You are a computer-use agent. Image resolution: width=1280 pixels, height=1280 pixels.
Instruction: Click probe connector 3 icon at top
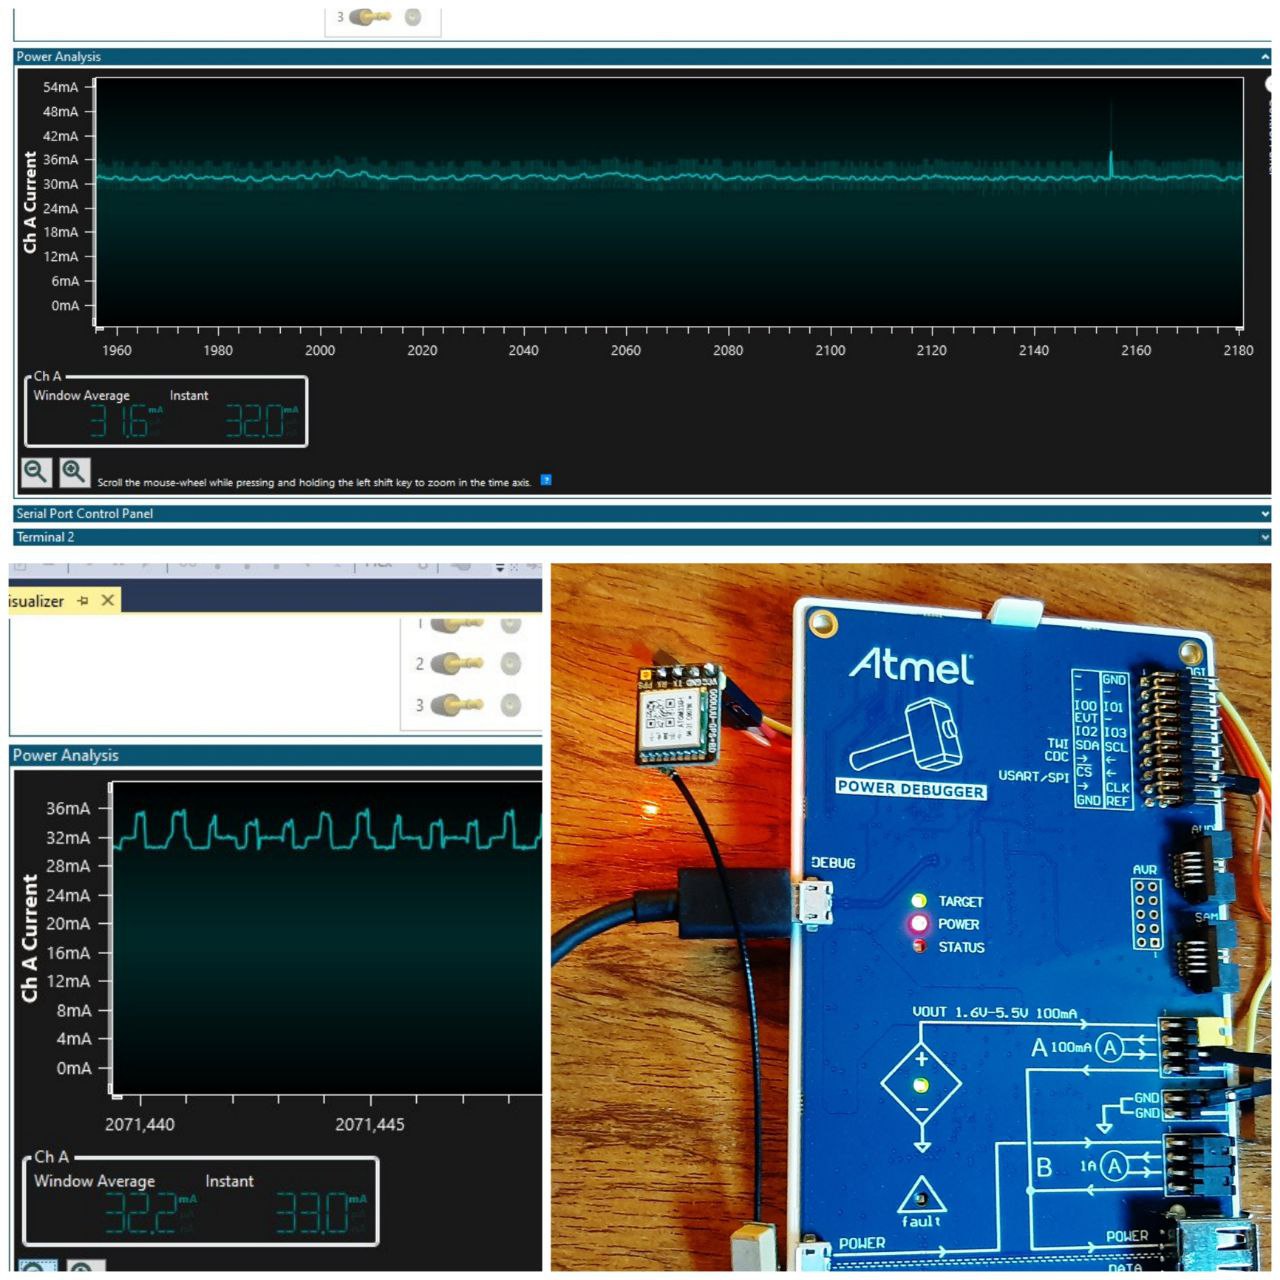[x=370, y=17]
